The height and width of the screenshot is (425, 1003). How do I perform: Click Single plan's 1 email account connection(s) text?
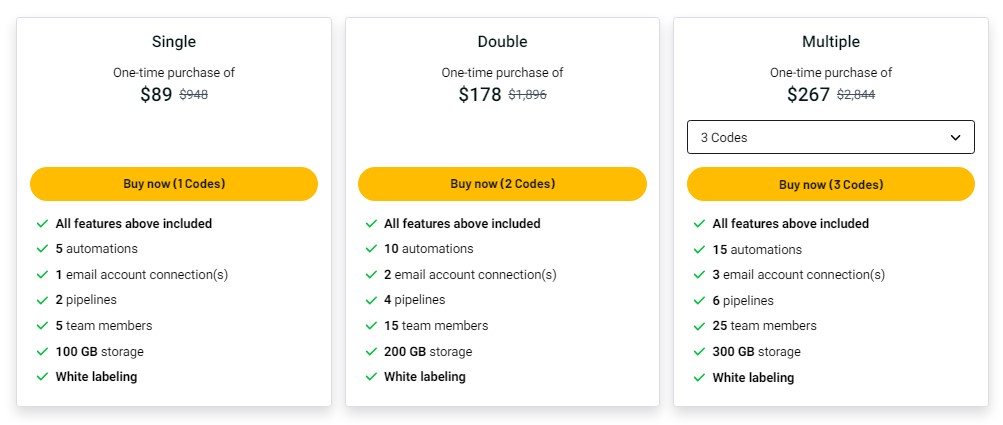point(142,275)
